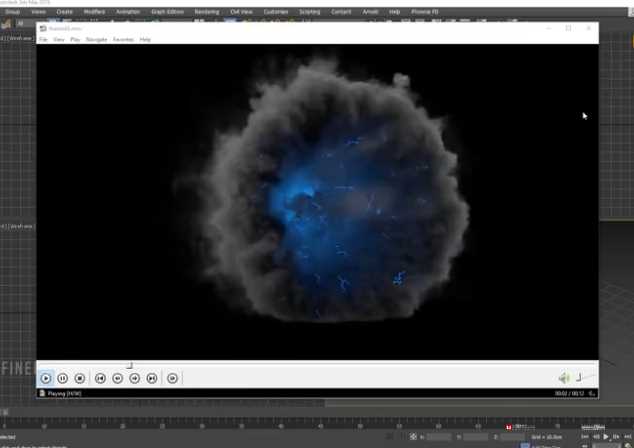Stop playback in the media player
This screenshot has height=448, width=634.
pyautogui.click(x=80, y=378)
